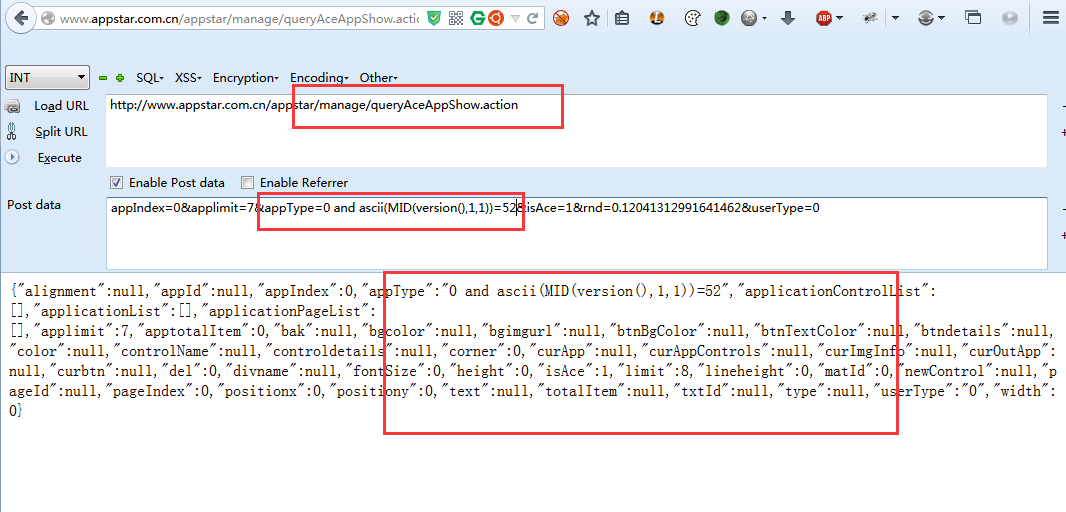Image resolution: width=1066 pixels, height=512 pixels.
Task: Click the green shield security icon in address bar
Action: [434, 19]
